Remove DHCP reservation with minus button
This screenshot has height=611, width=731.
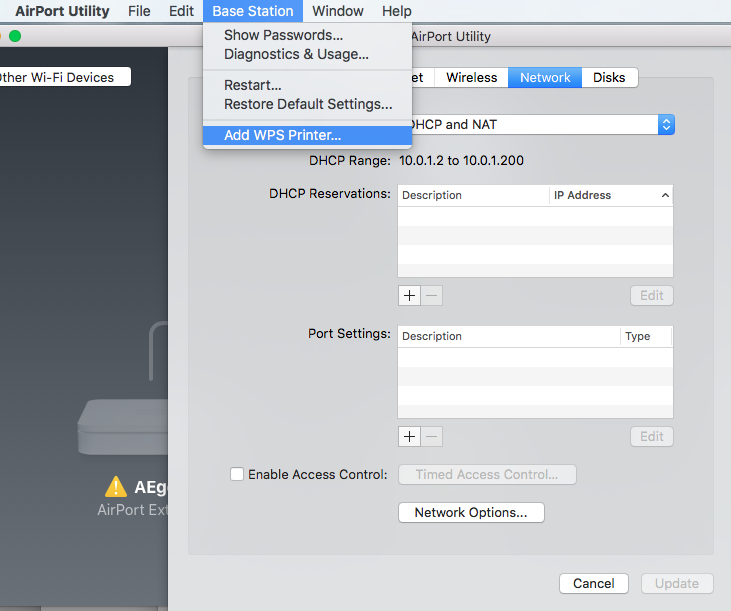[432, 295]
